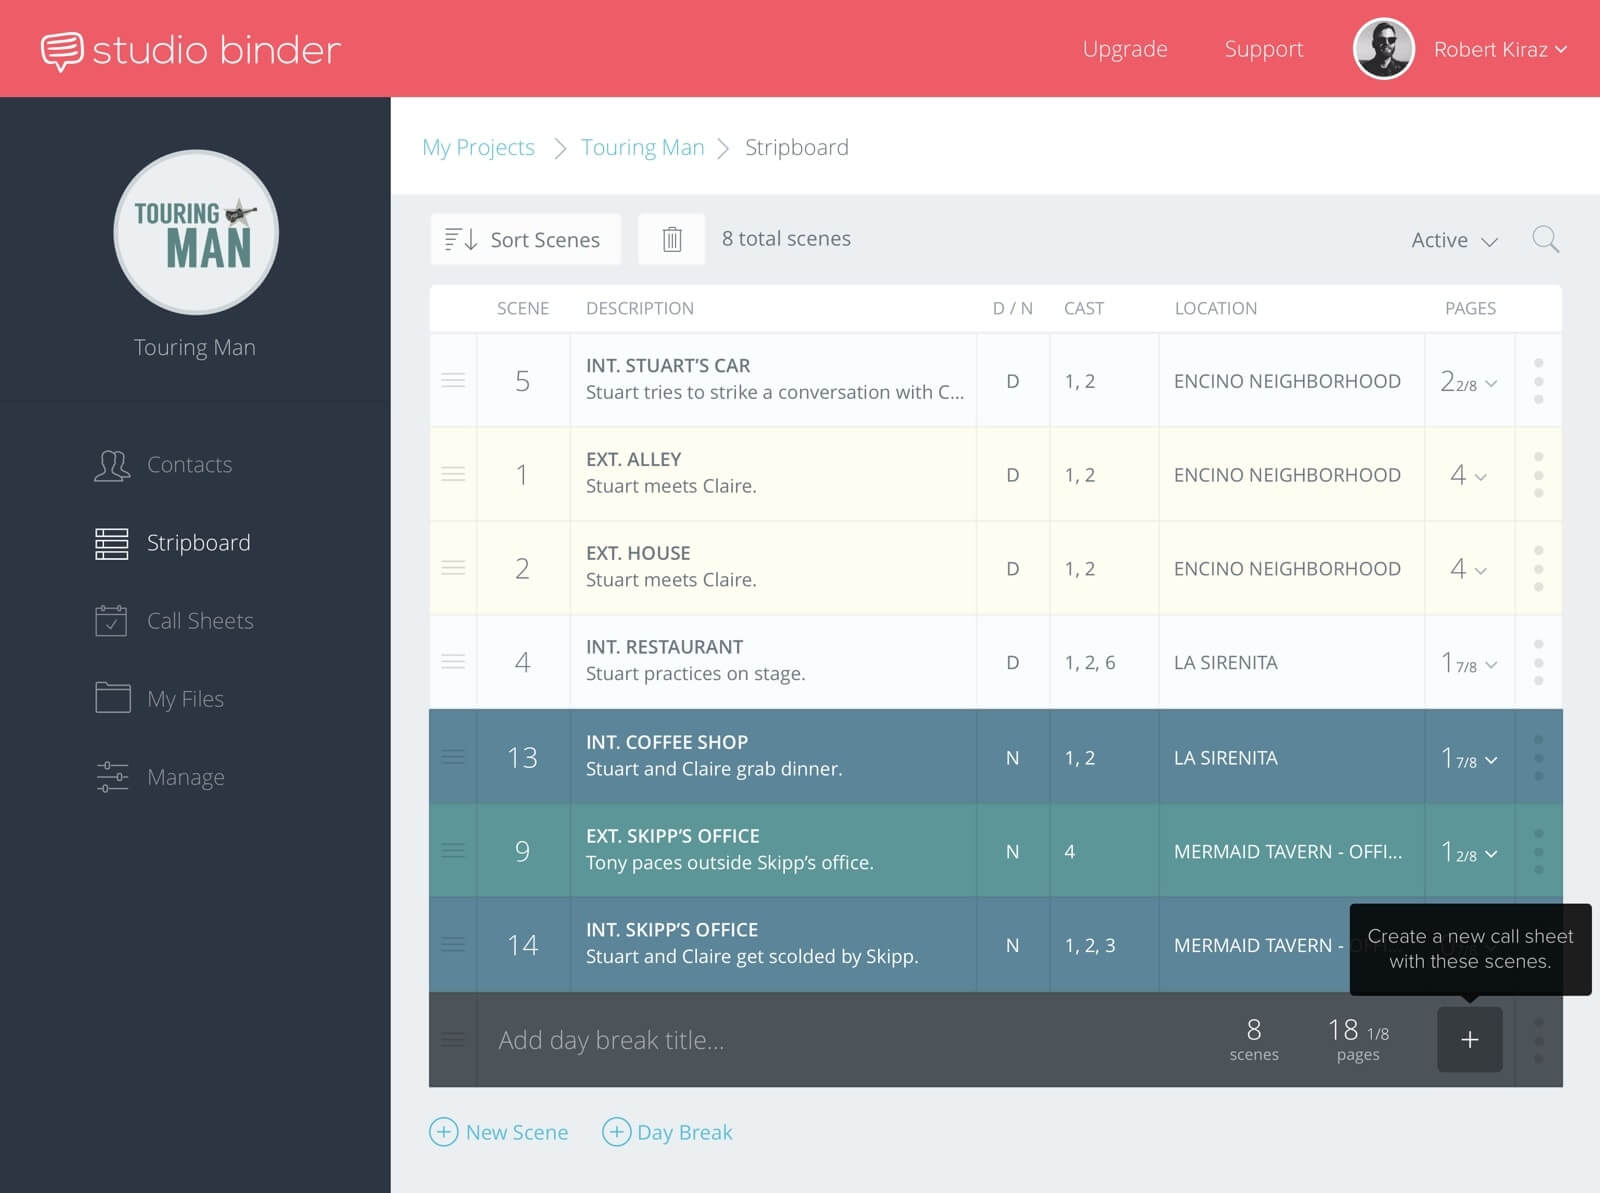Click the Day Break button
Image resolution: width=1600 pixels, height=1193 pixels.
click(667, 1132)
